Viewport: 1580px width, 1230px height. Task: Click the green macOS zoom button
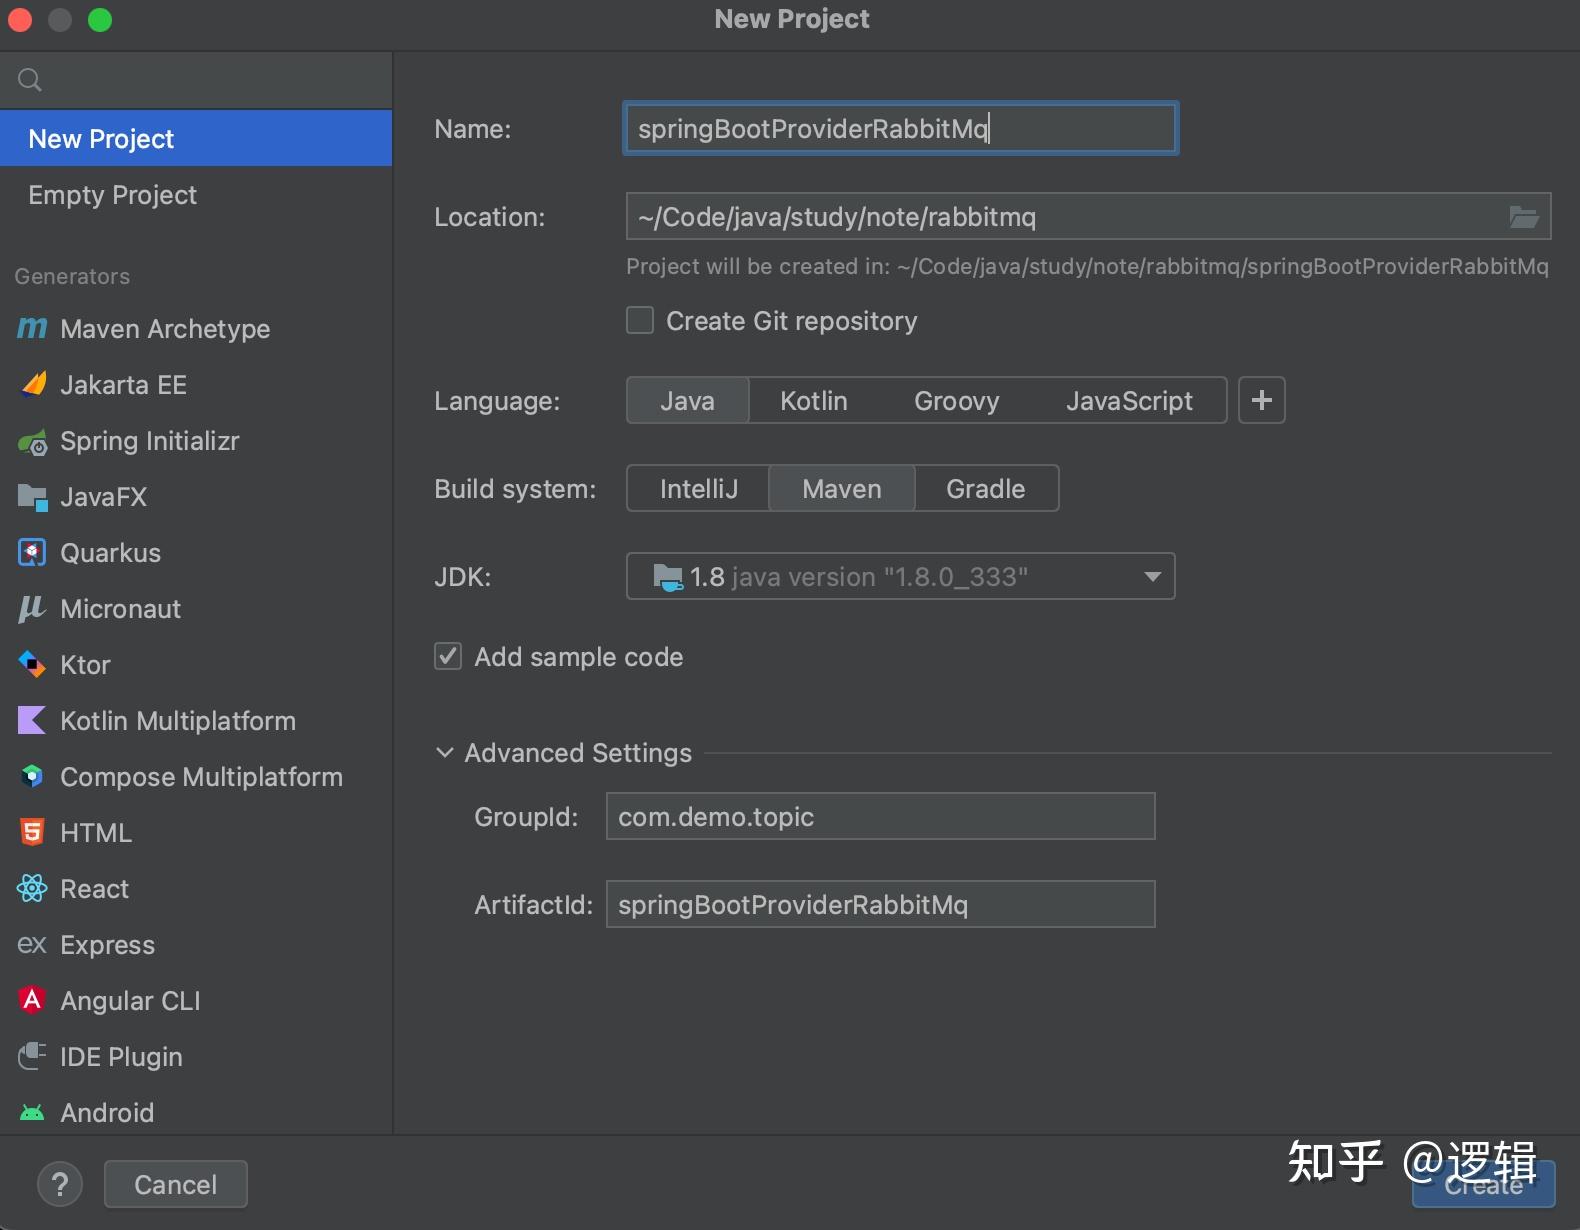[x=100, y=20]
